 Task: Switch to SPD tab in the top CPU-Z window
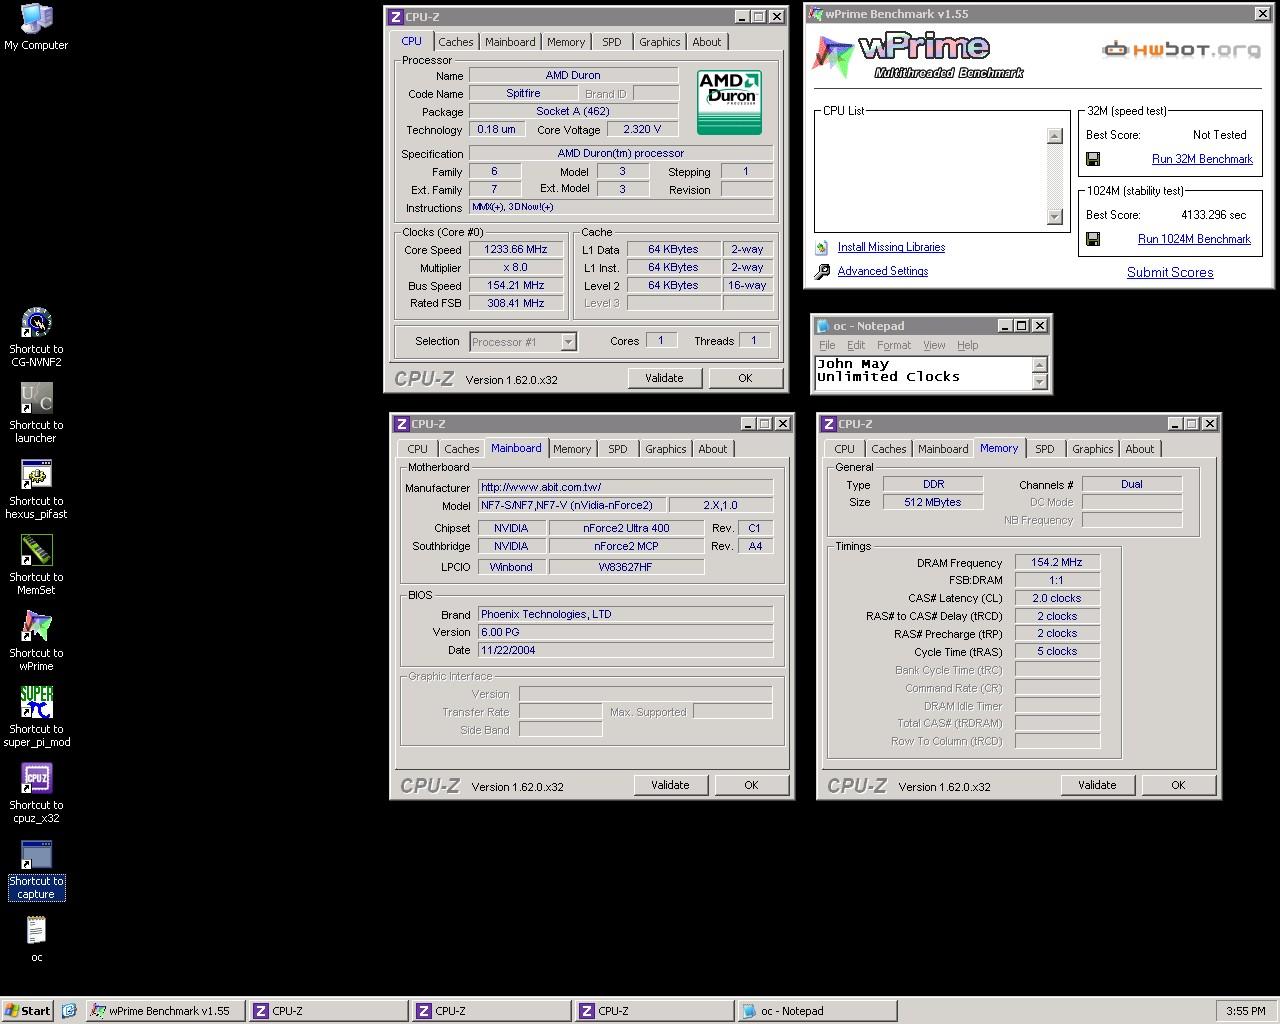pos(612,42)
